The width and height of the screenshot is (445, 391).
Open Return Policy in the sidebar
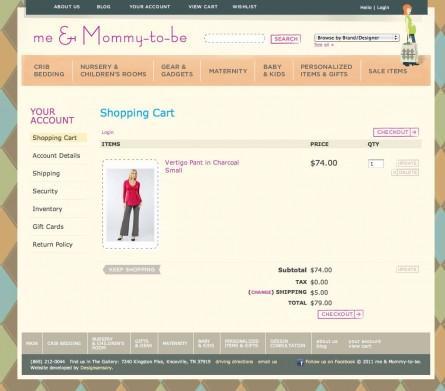[x=52, y=244]
